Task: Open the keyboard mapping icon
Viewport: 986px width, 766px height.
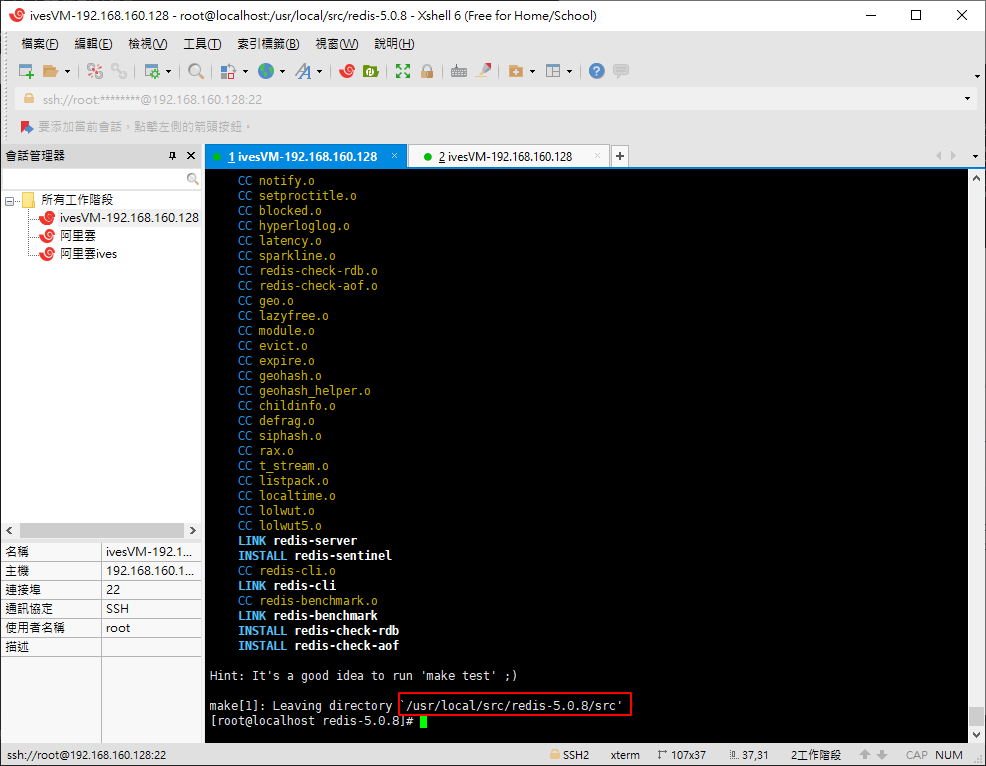Action: pos(459,71)
